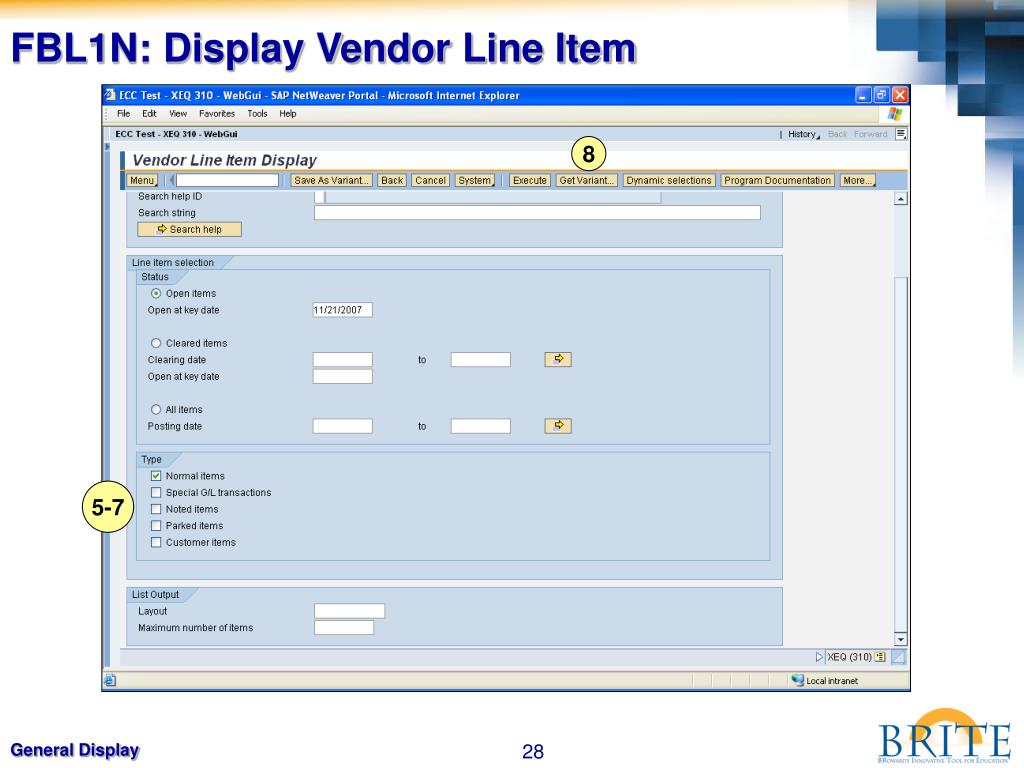Uncheck the Normal items checkbox

pyautogui.click(x=155, y=475)
